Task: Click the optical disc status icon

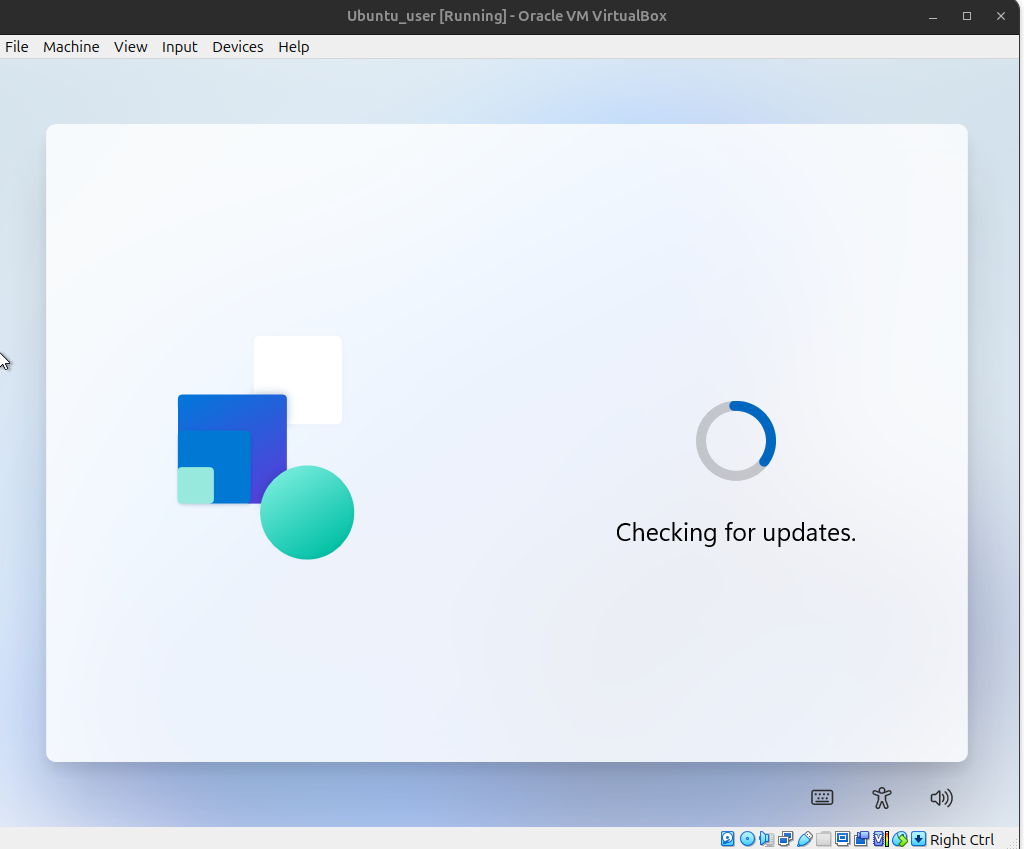Action: pyautogui.click(x=747, y=839)
